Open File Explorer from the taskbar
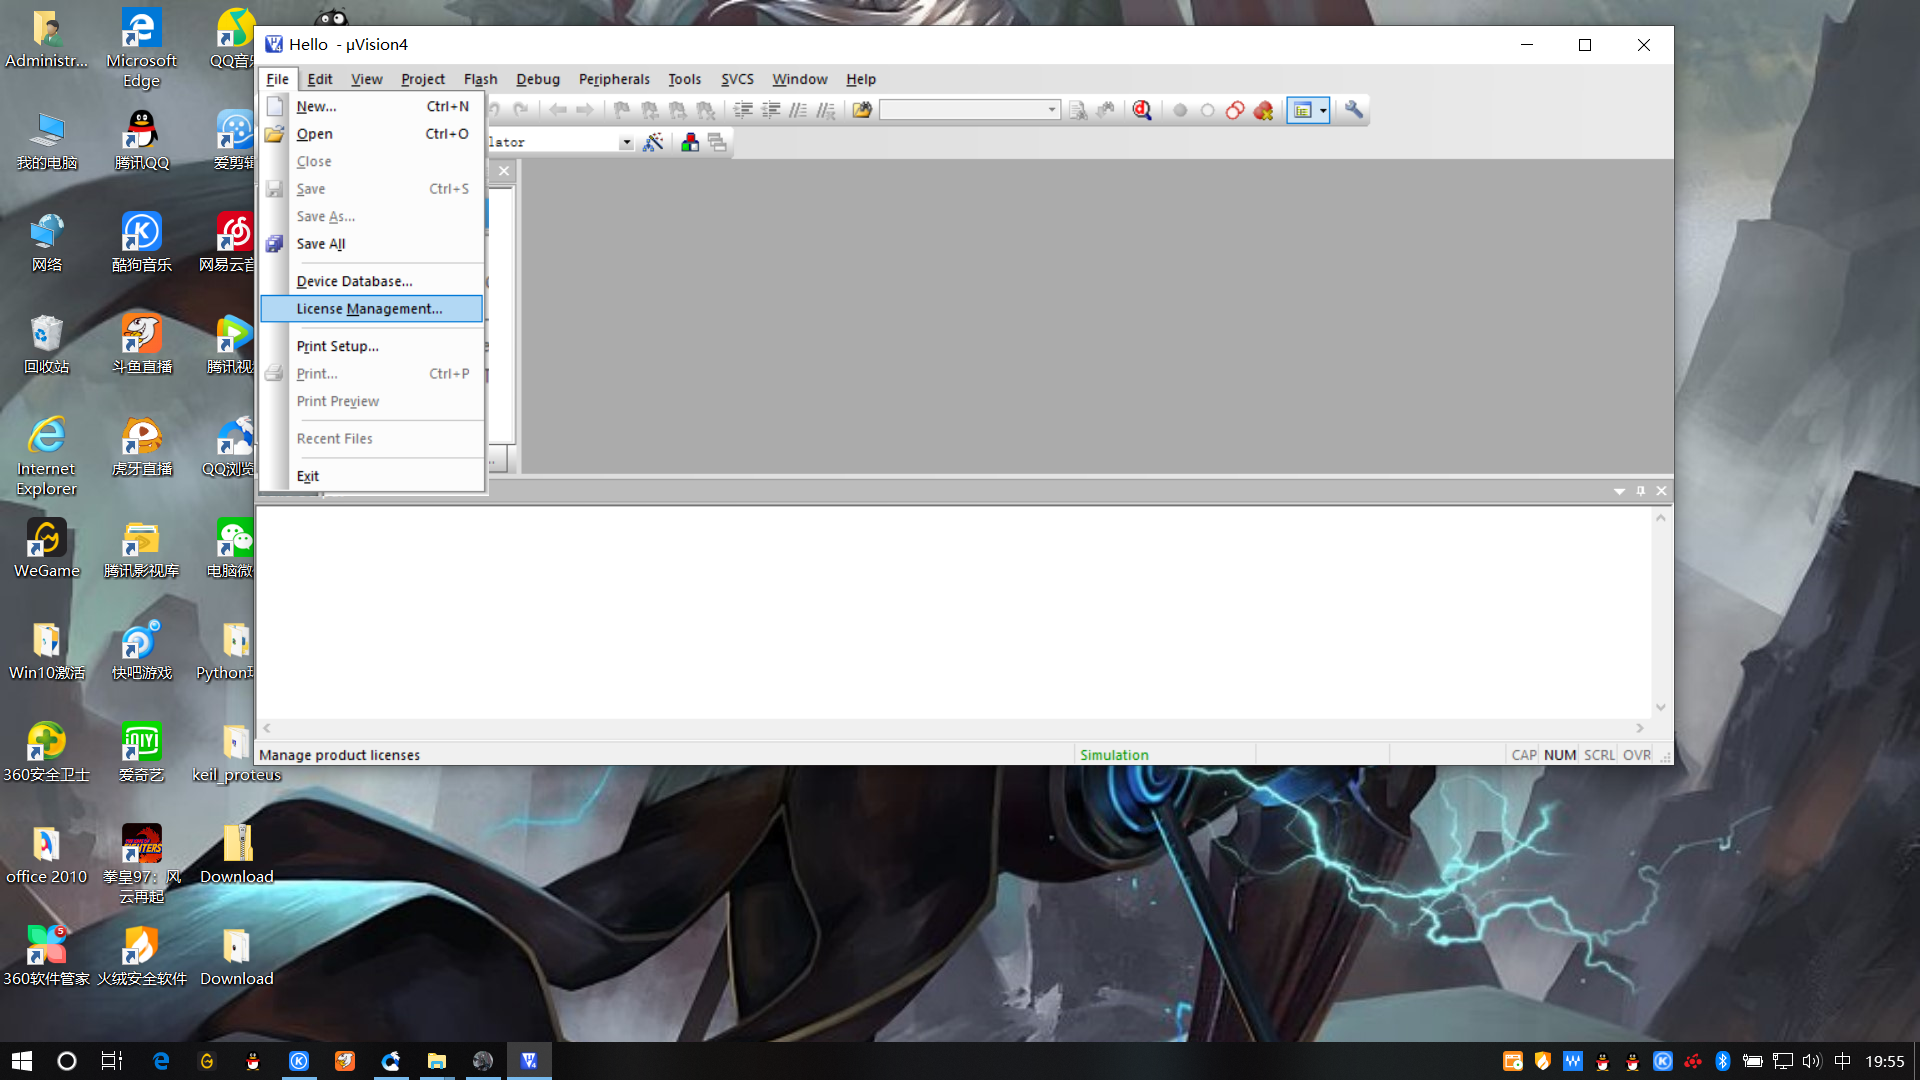 tap(437, 1061)
